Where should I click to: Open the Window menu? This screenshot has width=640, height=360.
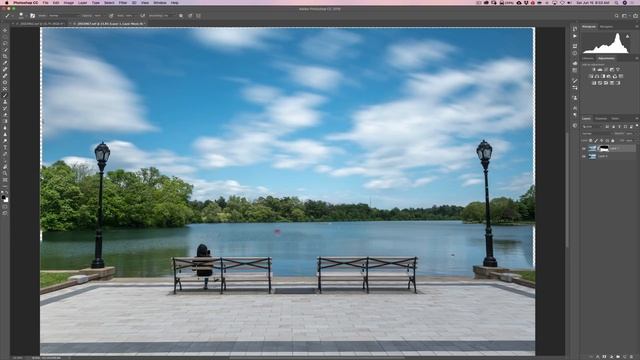[x=160, y=2]
